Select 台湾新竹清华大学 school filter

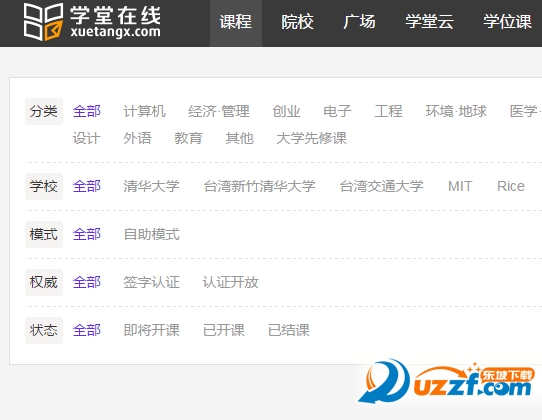click(x=260, y=186)
